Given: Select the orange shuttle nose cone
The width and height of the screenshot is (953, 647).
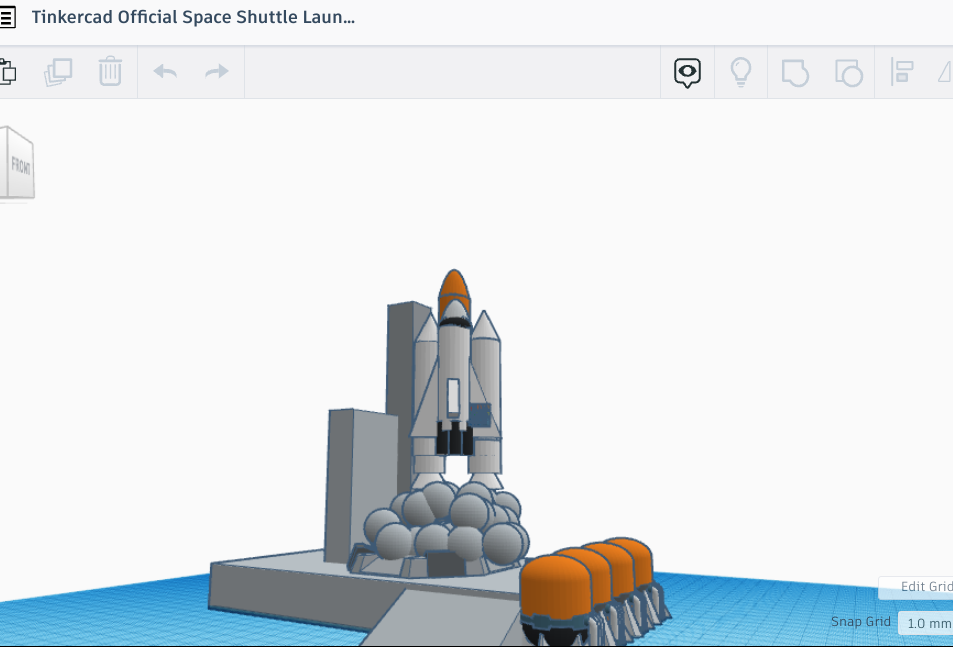Looking at the screenshot, I should (453, 285).
